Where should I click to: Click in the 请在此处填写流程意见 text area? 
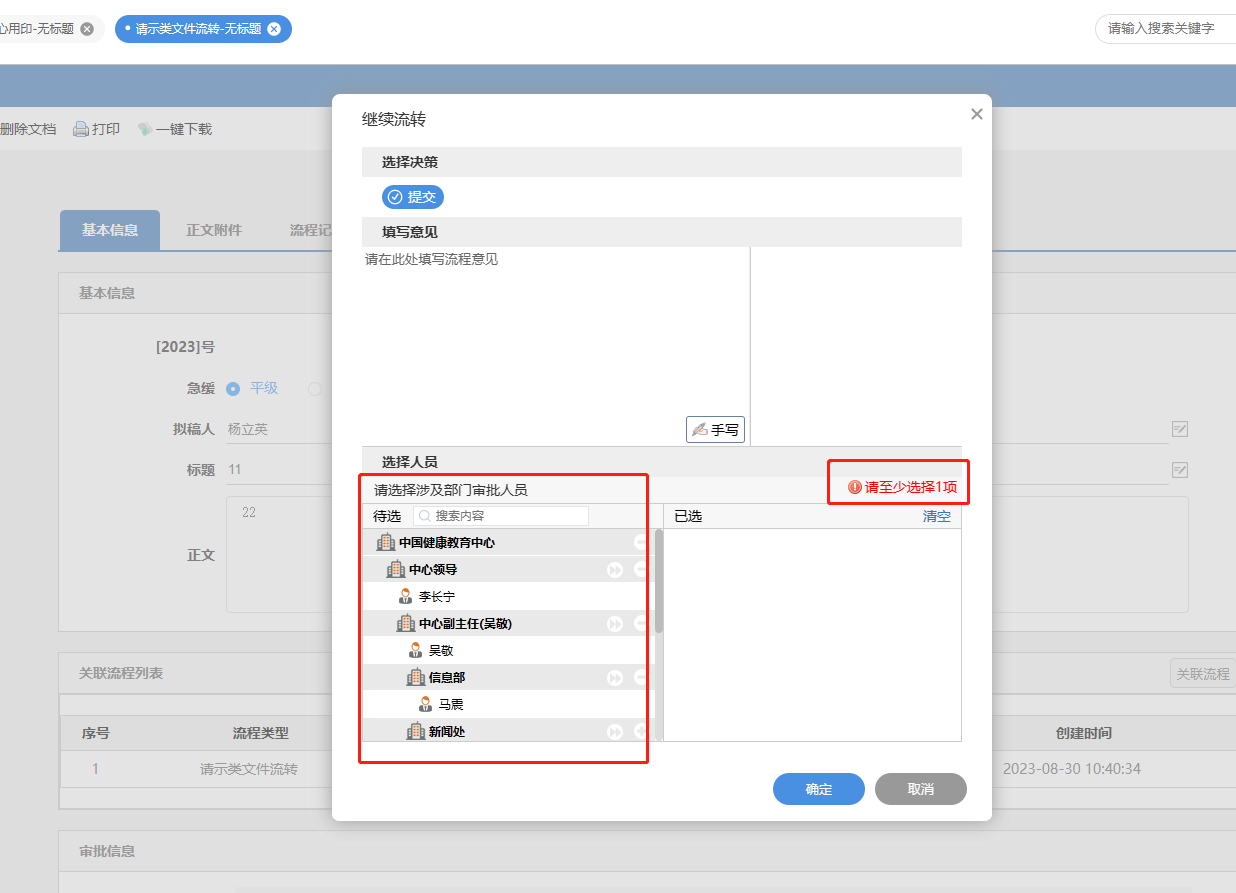(x=555, y=345)
